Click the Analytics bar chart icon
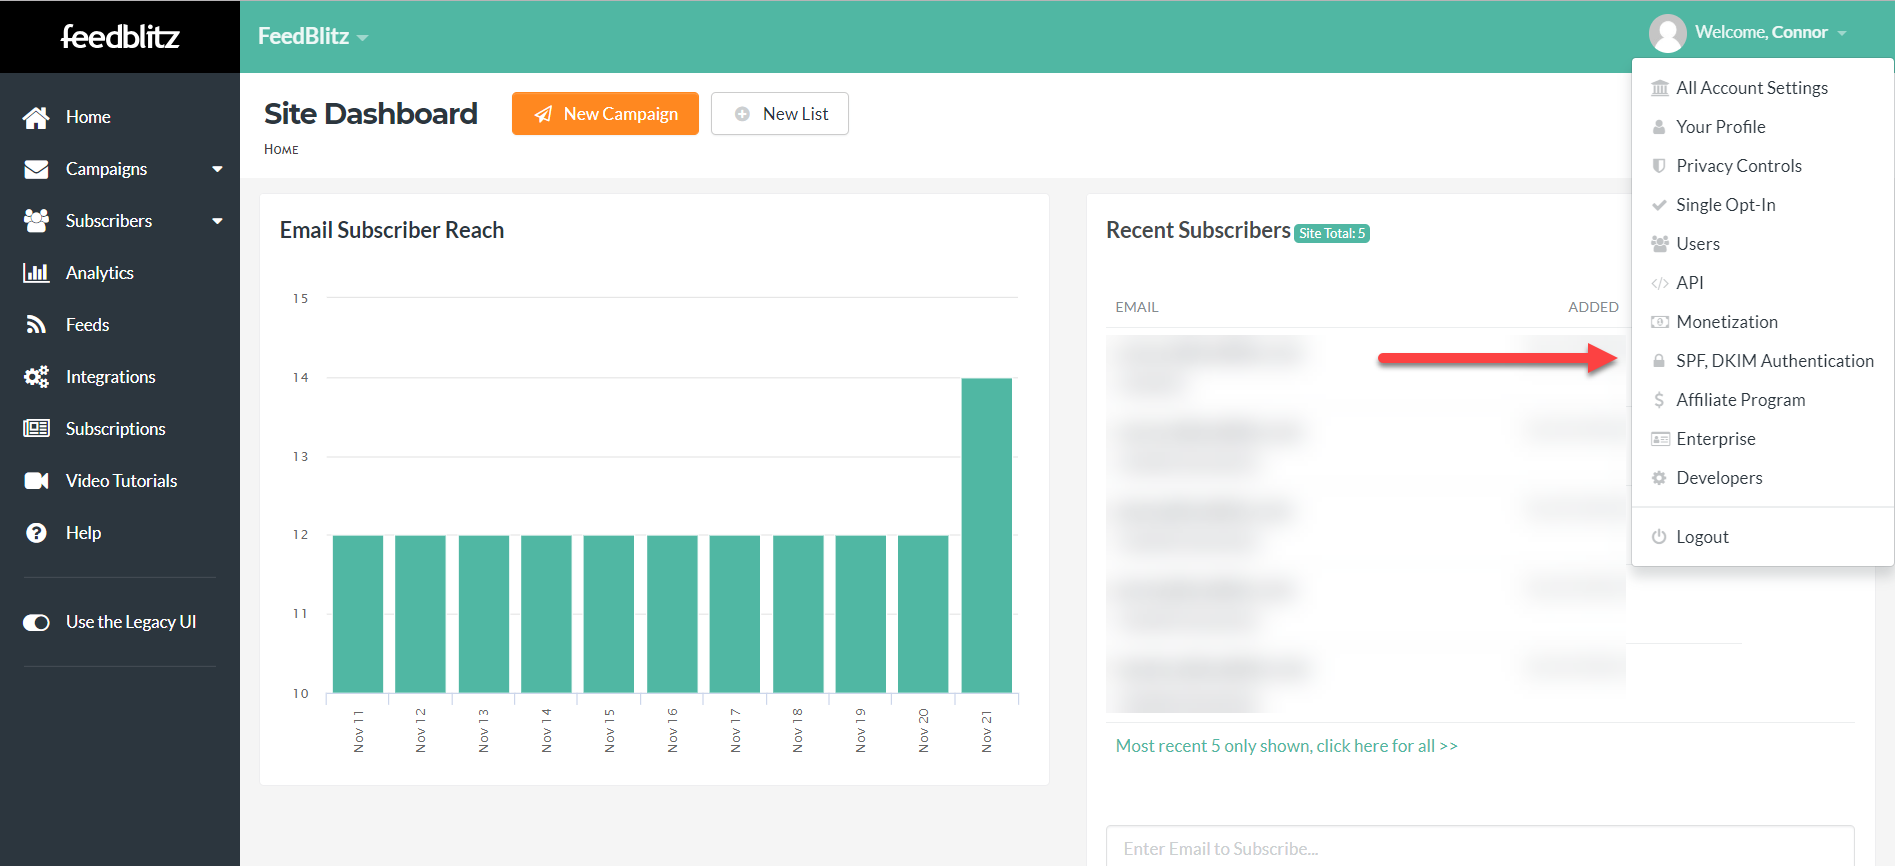Screen dimensions: 1895x866 [36, 273]
